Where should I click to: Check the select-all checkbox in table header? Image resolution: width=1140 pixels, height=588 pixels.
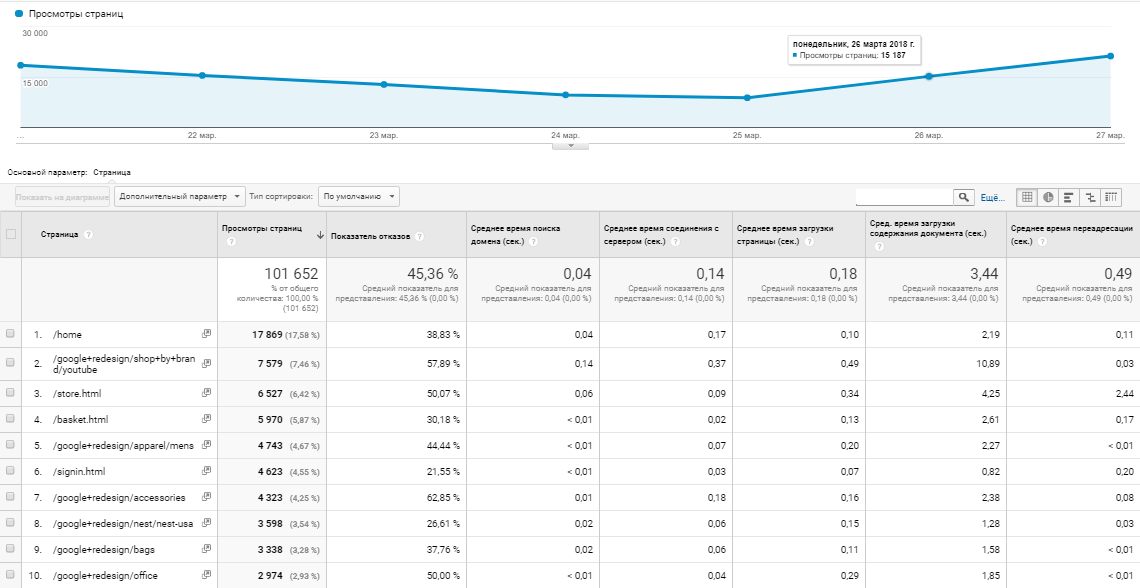(11, 234)
